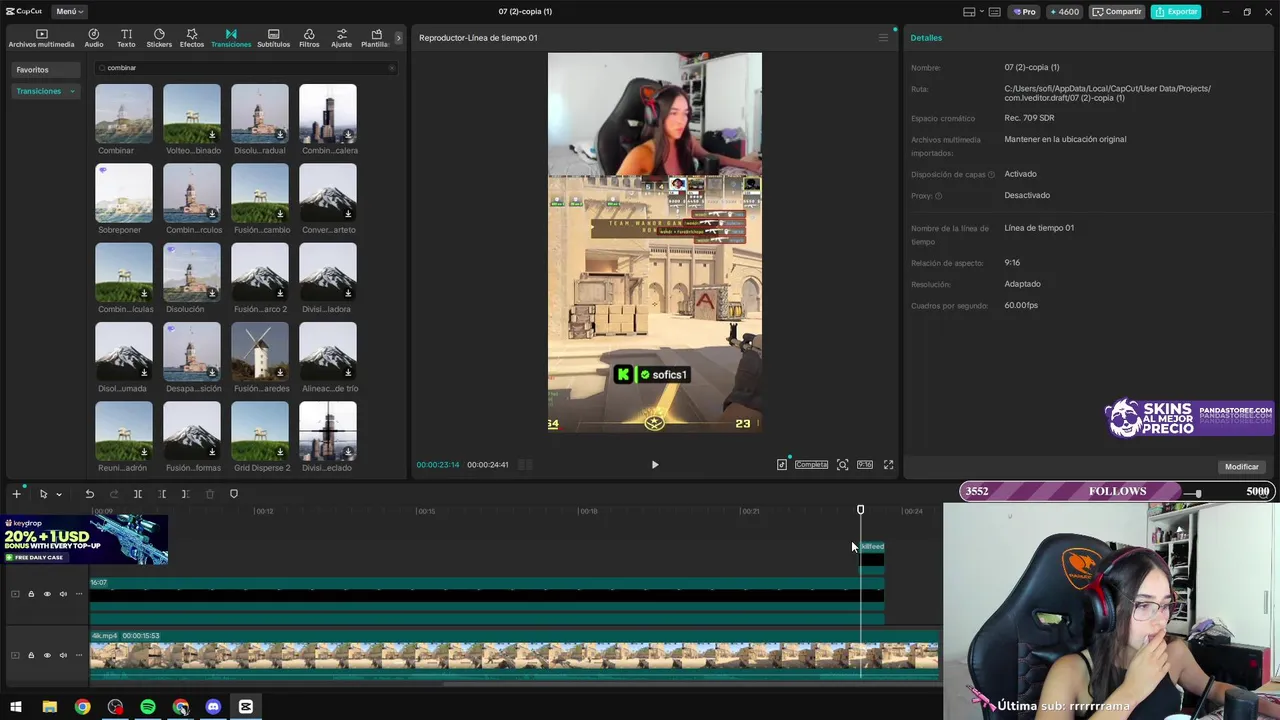The height and width of the screenshot is (720, 1280).
Task: Play the preview video
Action: (655, 465)
